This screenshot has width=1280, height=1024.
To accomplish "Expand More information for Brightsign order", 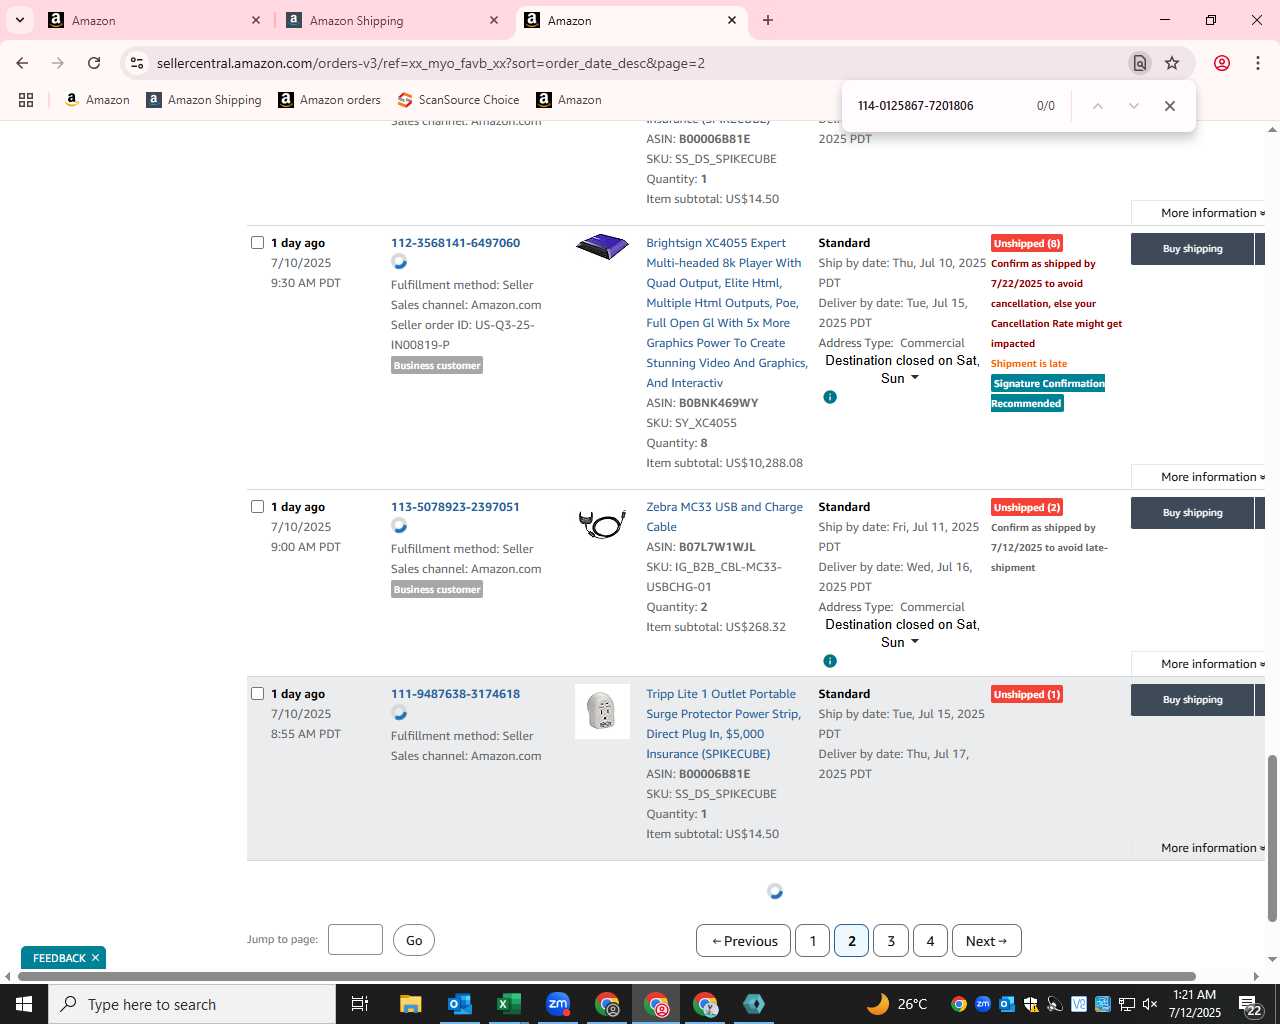I will 1212,477.
